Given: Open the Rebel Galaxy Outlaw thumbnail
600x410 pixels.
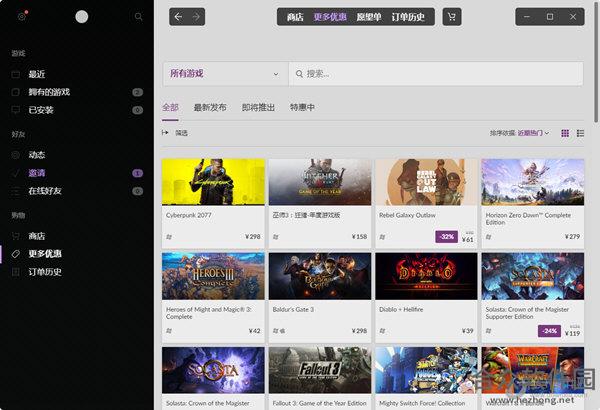Looking at the screenshot, I should pos(426,182).
